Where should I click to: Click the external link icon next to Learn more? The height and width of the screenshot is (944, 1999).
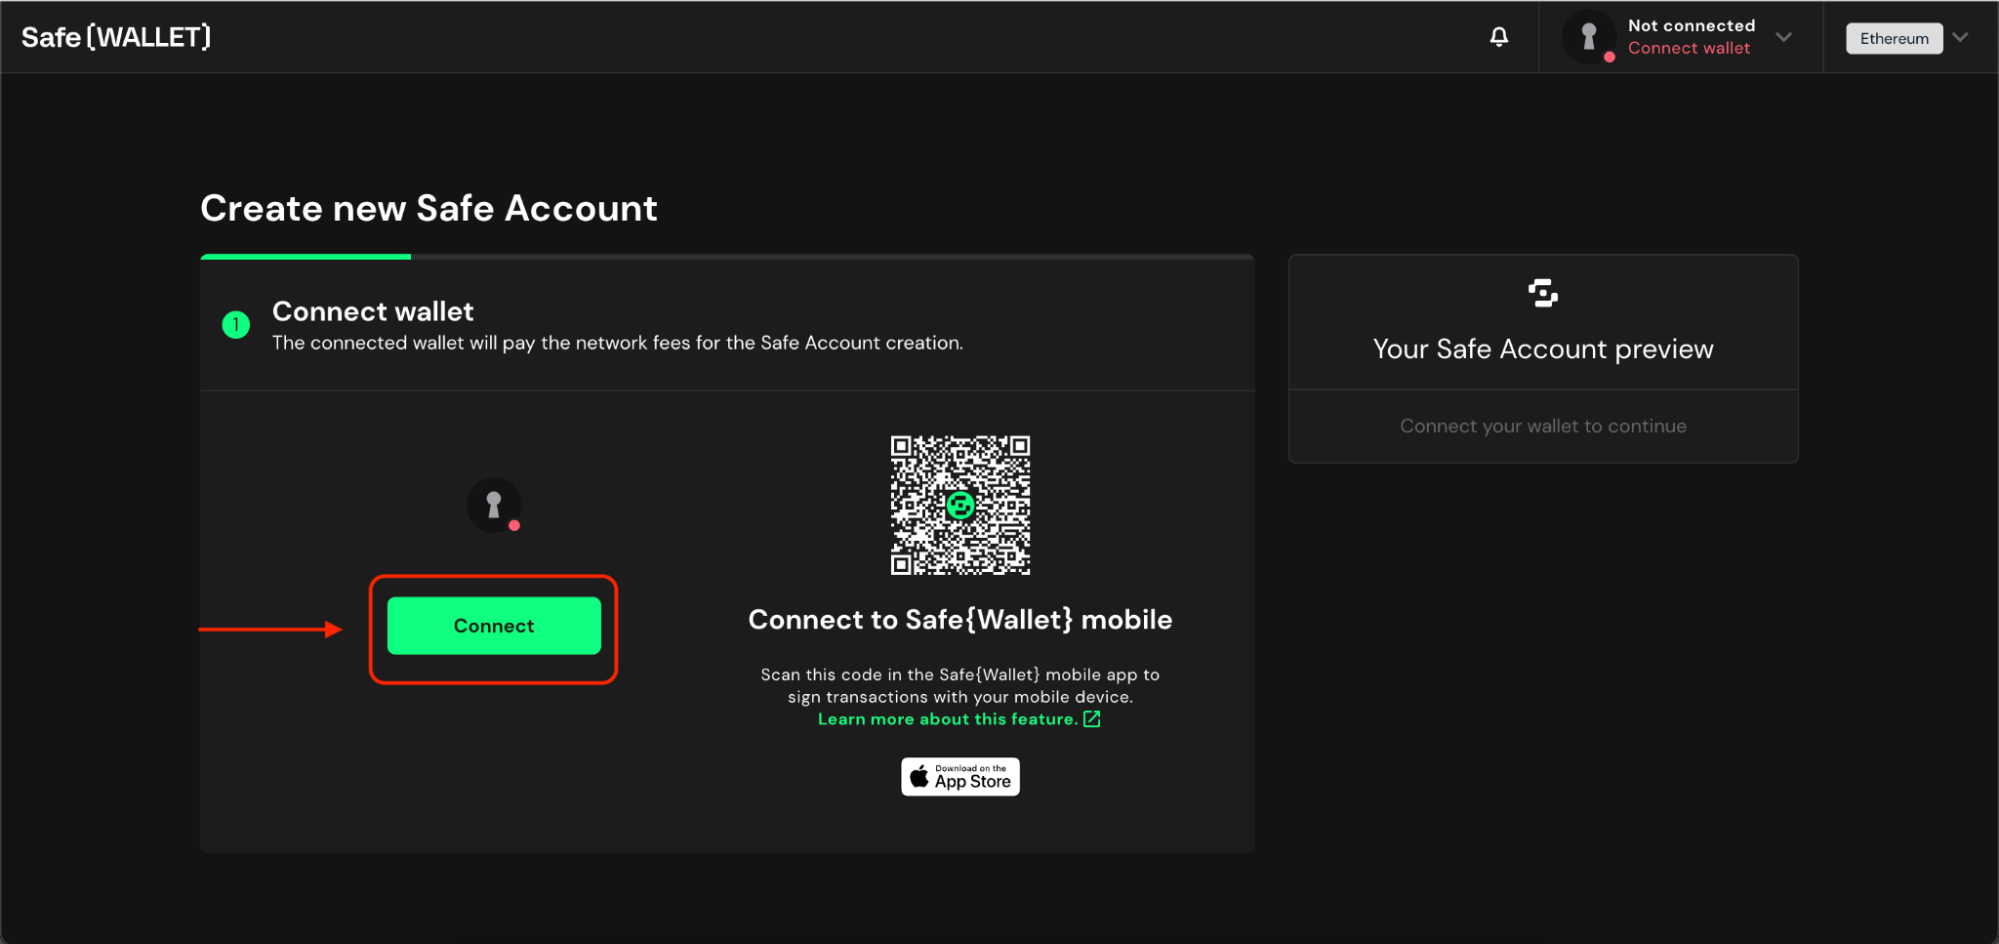click(1090, 718)
